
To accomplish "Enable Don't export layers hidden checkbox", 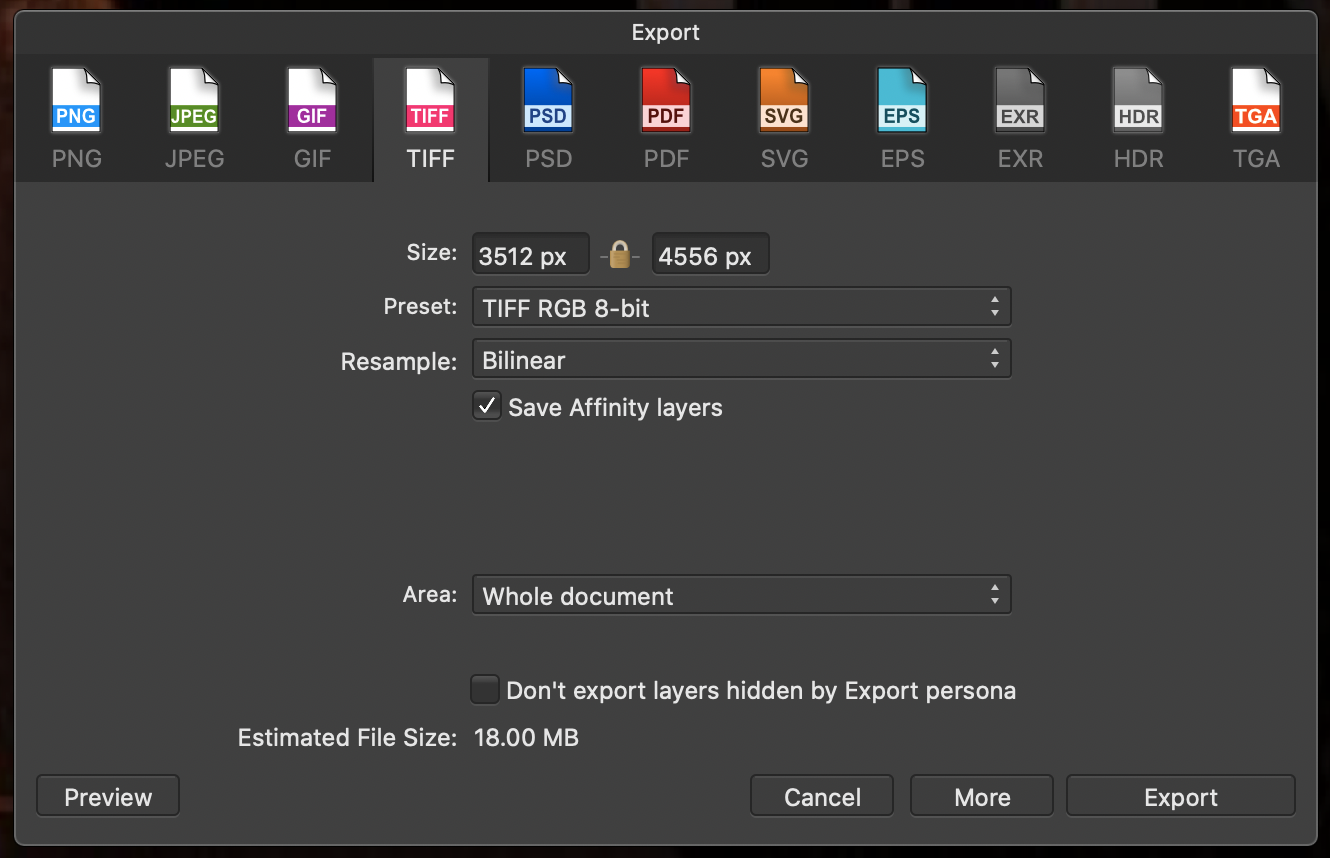I will [485, 690].
